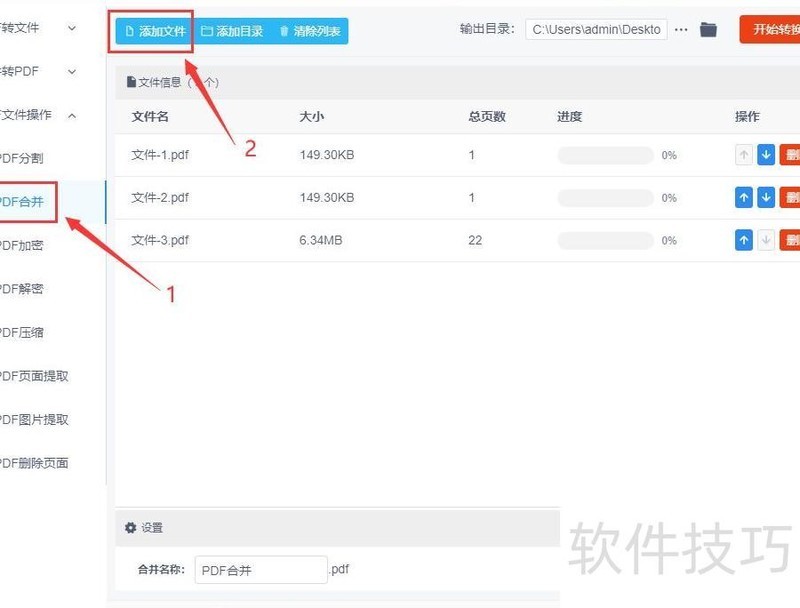Open the PDF加密 encryption tool
The image size is (800, 608).
pos(20,245)
